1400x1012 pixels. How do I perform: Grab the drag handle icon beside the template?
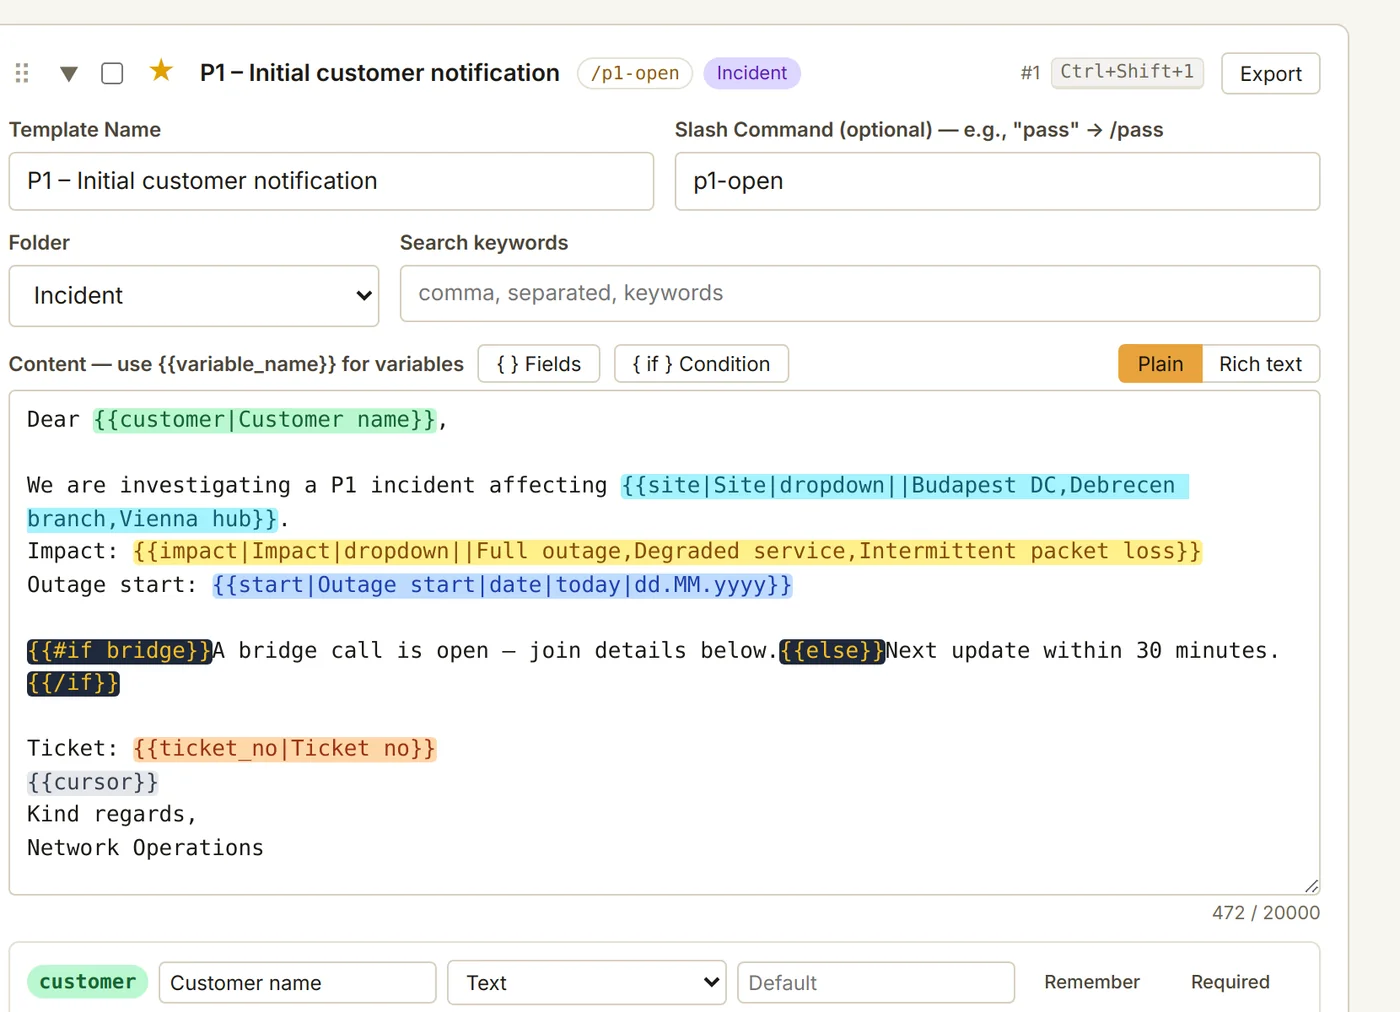click(22, 73)
